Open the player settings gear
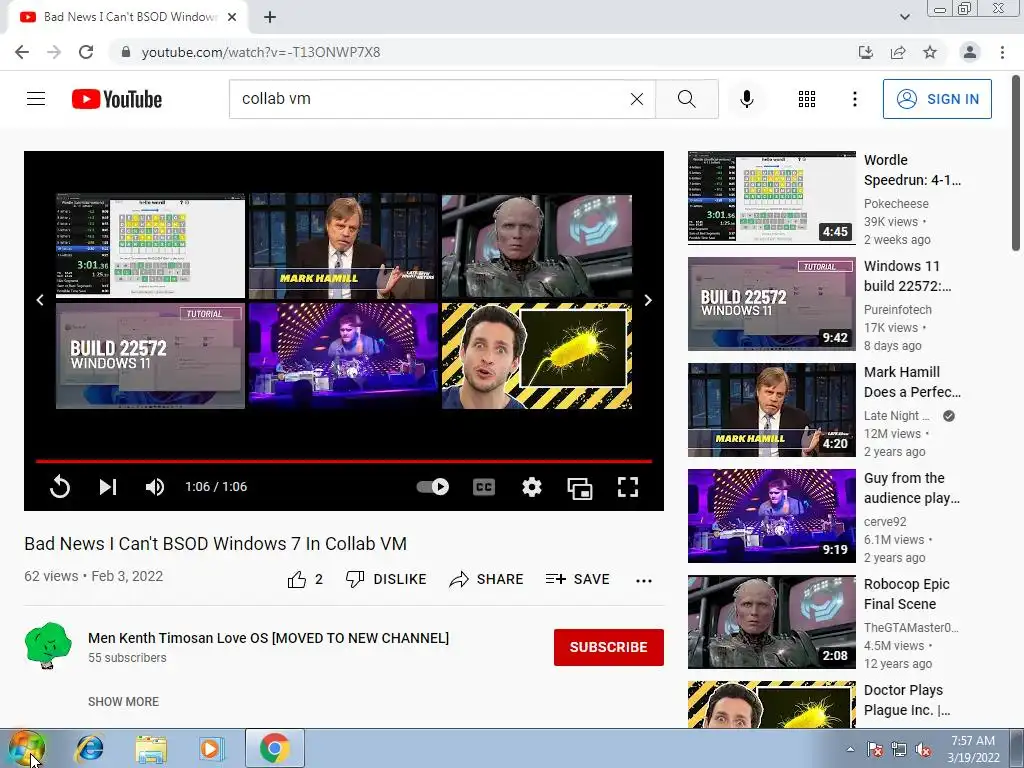The image size is (1024, 768). coord(532,487)
